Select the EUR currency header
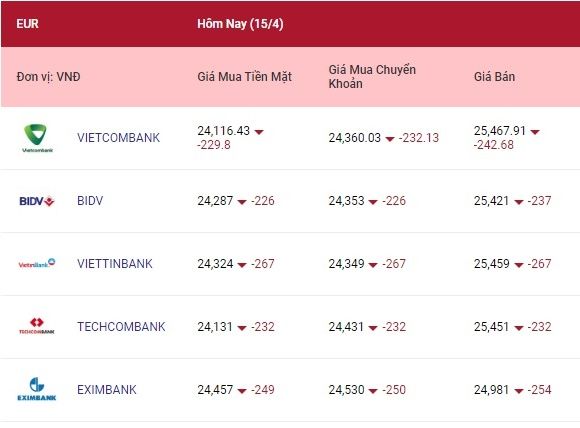Image resolution: width=580 pixels, height=428 pixels. [27, 24]
